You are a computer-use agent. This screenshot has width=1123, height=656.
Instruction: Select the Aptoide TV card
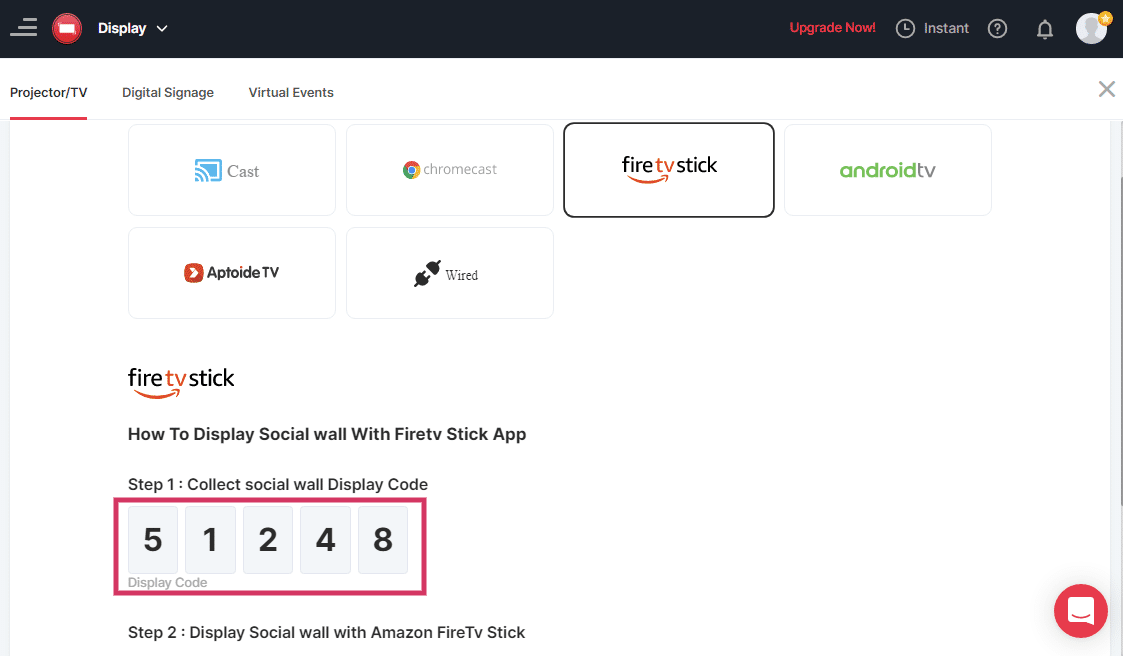coord(232,273)
